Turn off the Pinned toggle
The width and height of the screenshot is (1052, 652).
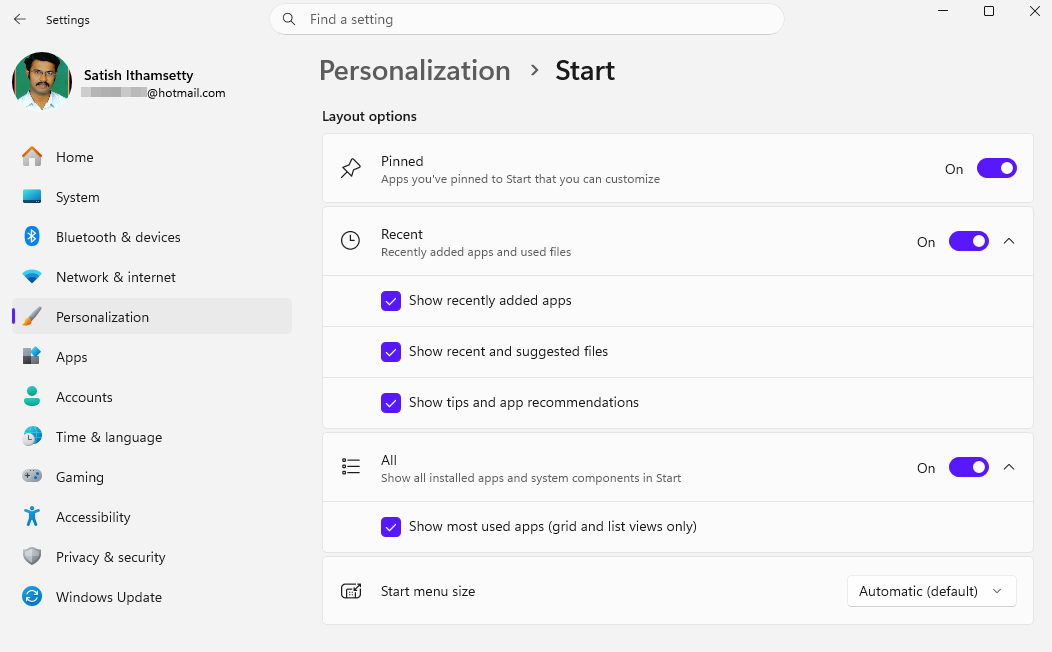point(996,168)
